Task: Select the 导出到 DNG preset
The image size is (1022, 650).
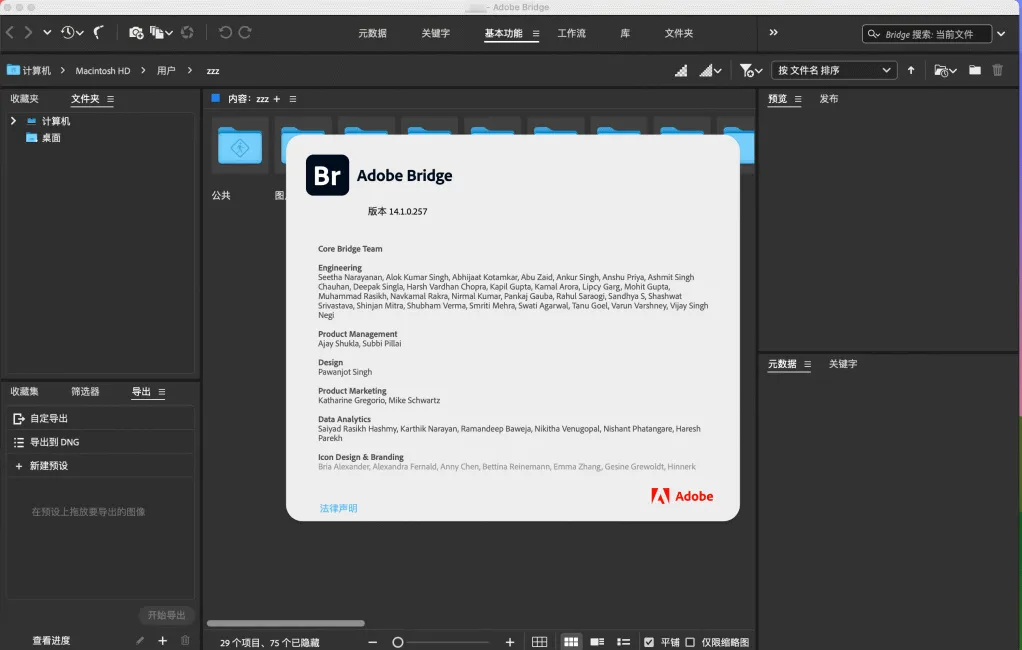Action: 101,442
